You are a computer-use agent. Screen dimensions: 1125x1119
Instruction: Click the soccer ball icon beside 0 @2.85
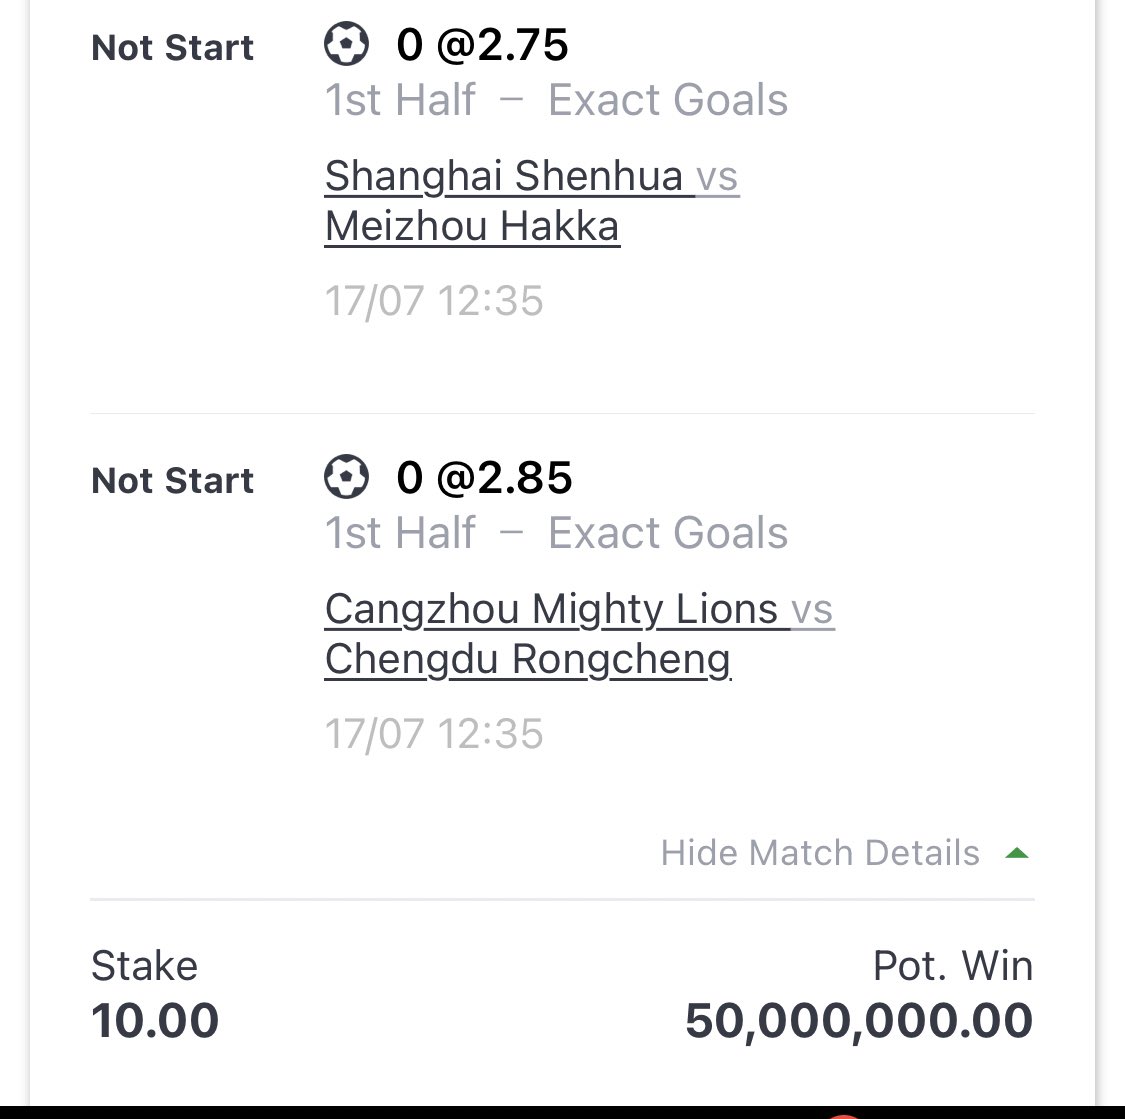coord(347,476)
